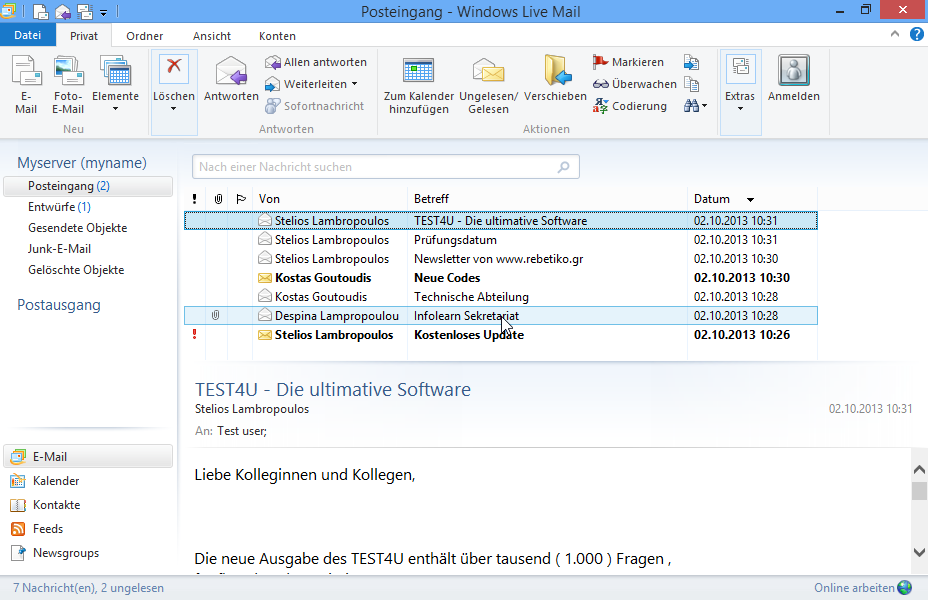Click the Myserver (myname) account
The width and height of the screenshot is (928, 600).
click(82, 163)
